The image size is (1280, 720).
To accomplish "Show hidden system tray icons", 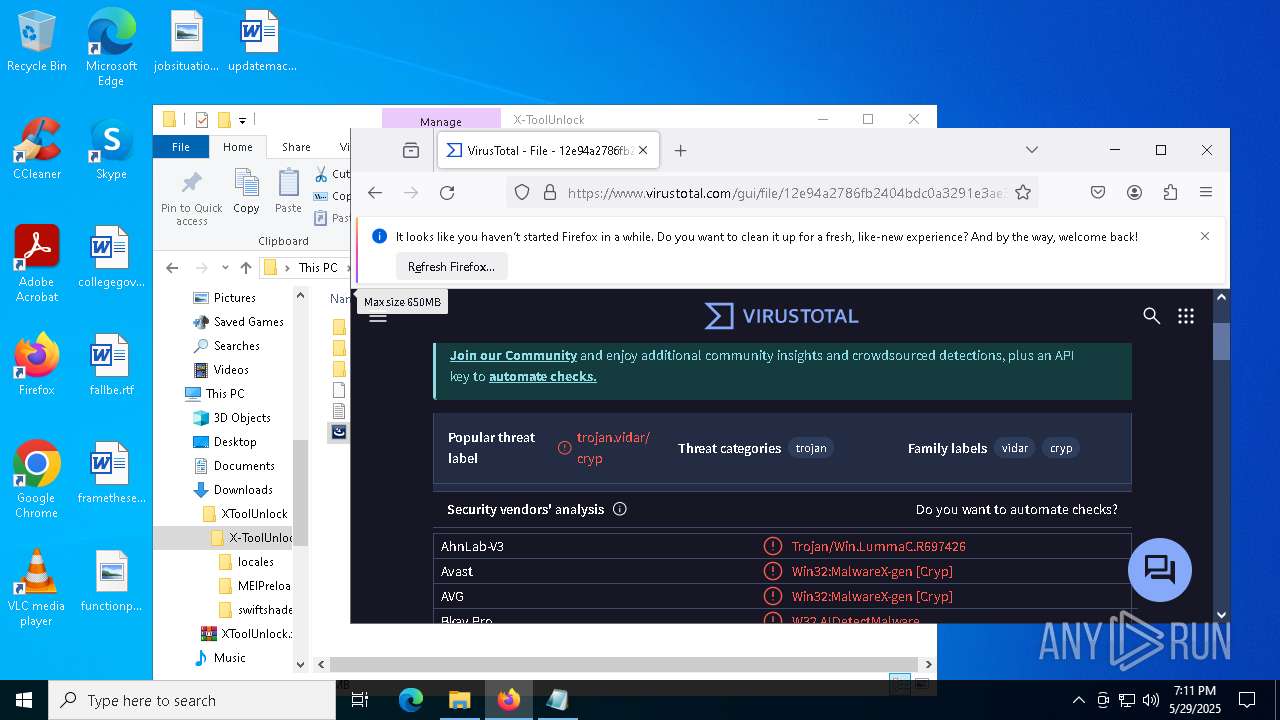I will coord(1078,700).
